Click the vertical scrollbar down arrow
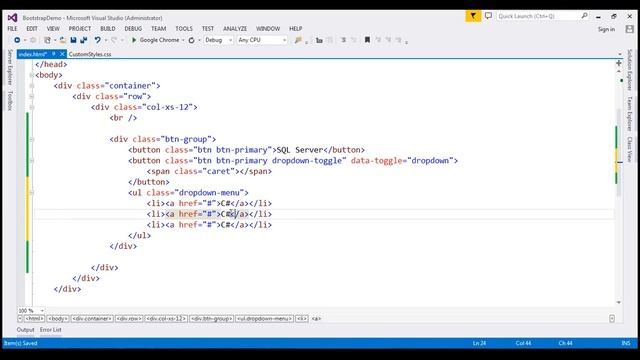Screen dimensions: 640x360 619,302
